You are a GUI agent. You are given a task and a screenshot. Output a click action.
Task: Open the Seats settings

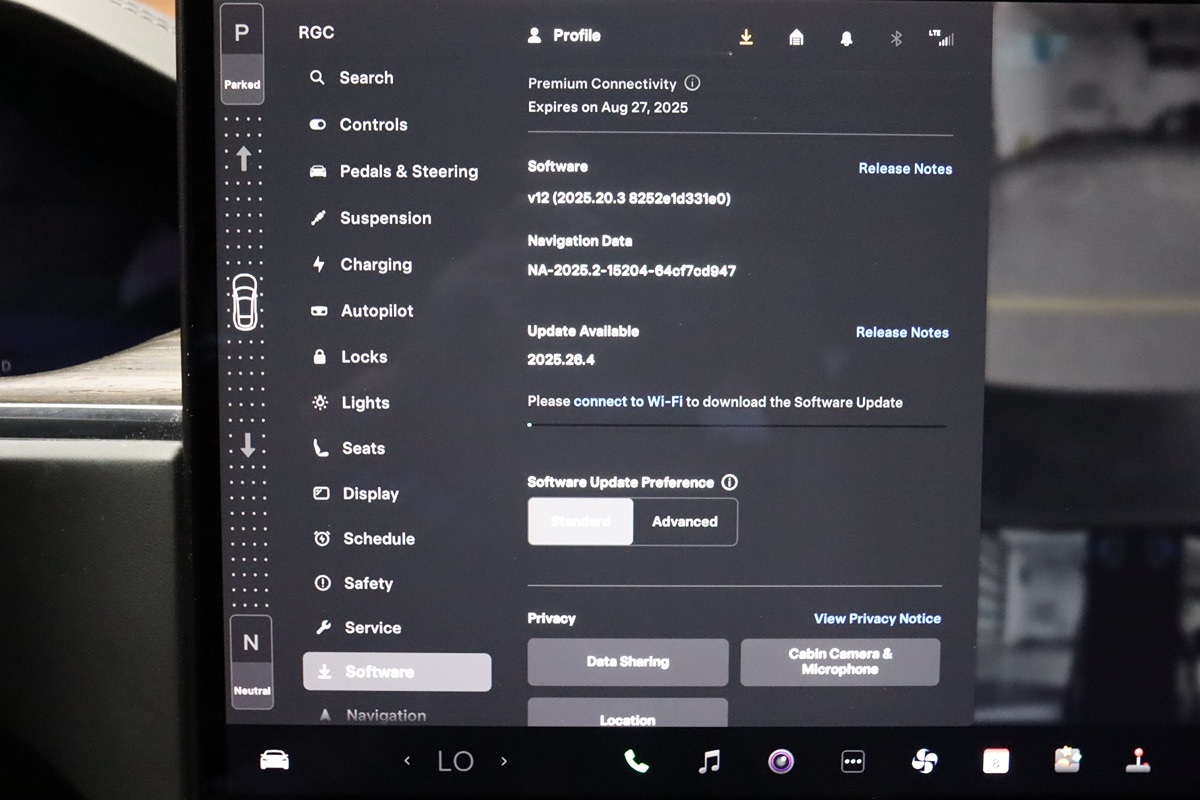pos(349,449)
